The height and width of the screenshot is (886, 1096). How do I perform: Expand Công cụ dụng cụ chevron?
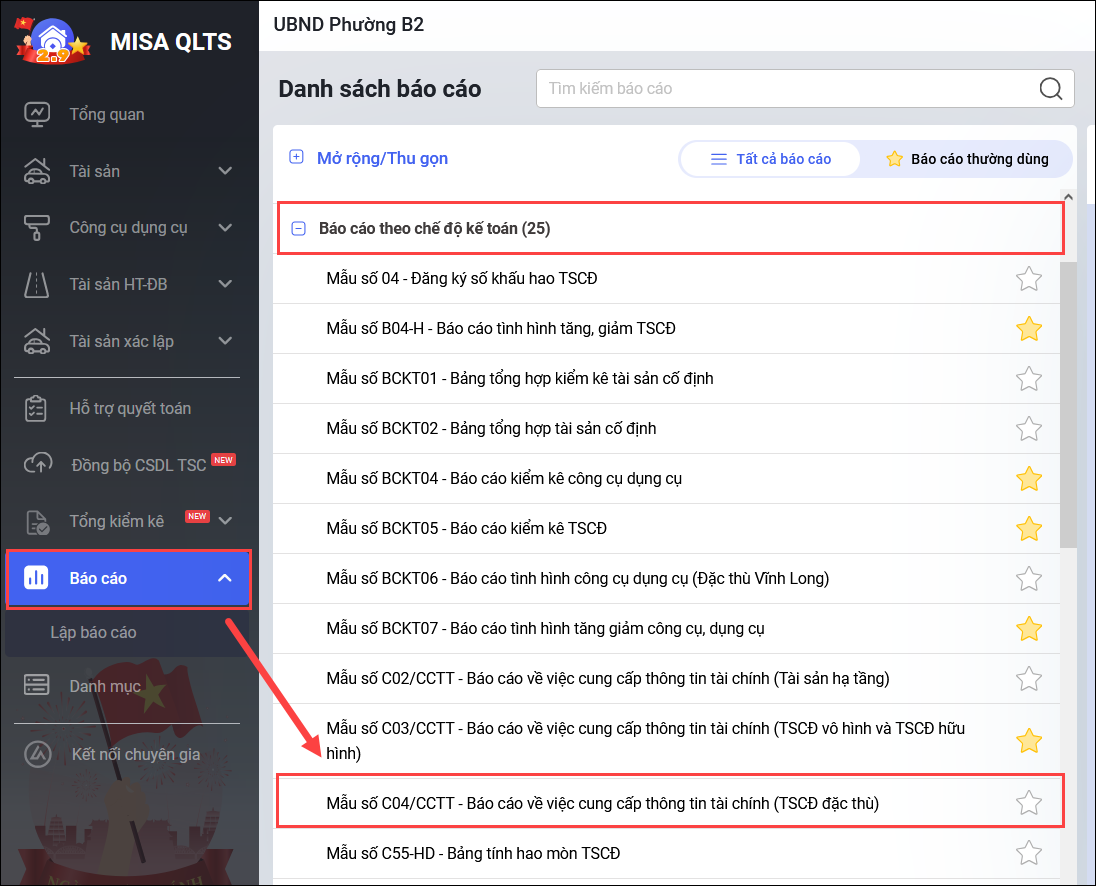click(x=225, y=227)
